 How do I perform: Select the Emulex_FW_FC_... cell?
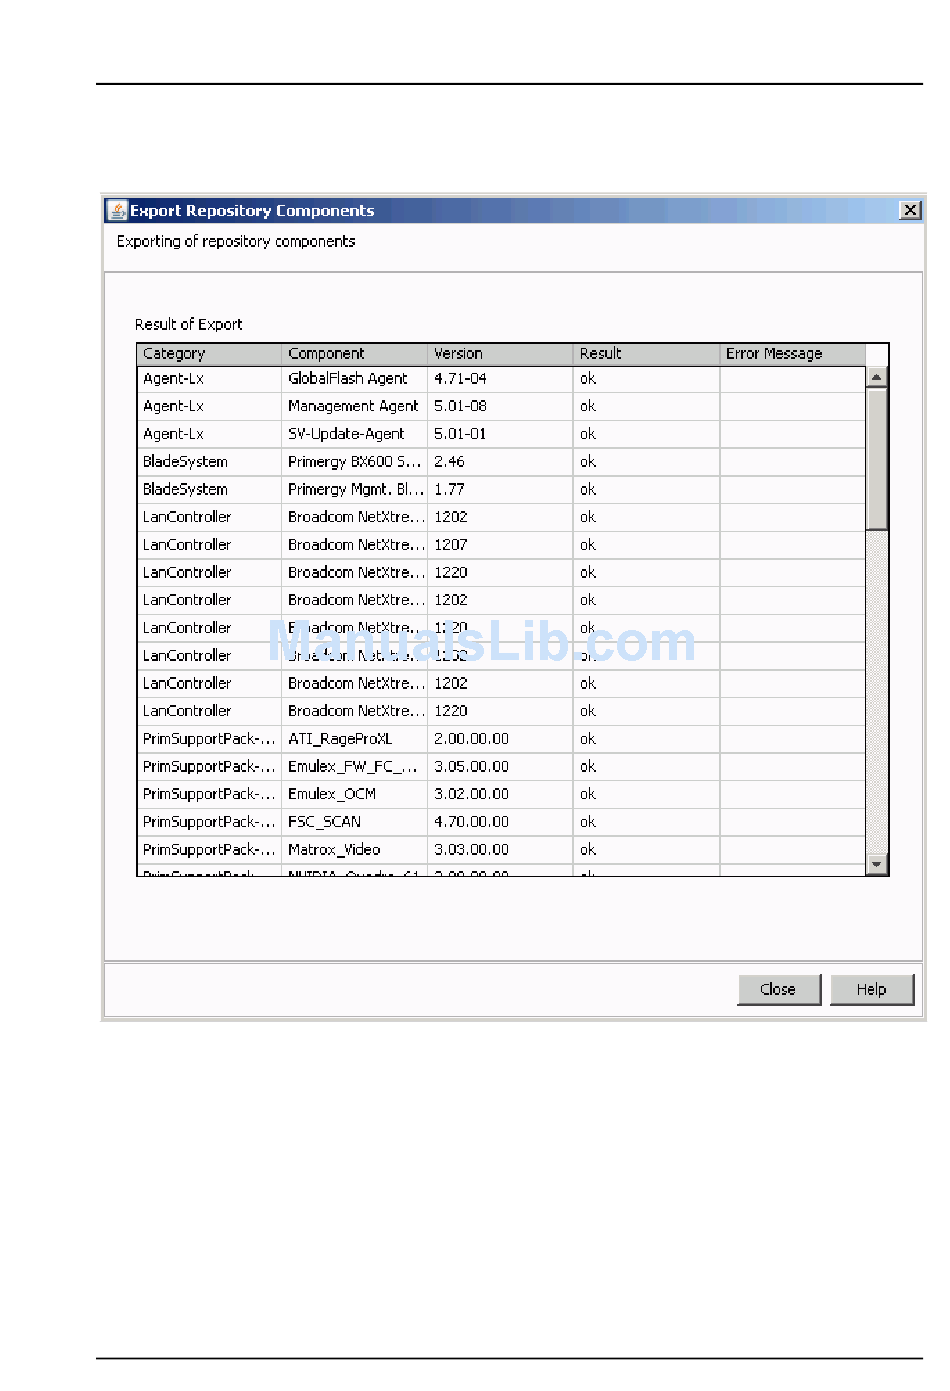click(x=354, y=766)
